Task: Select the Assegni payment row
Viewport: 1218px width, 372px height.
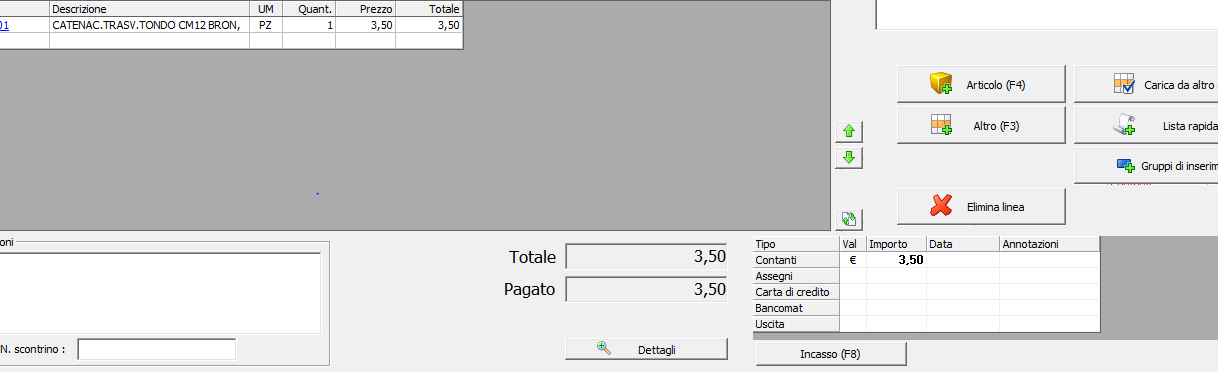Action: (x=926, y=275)
